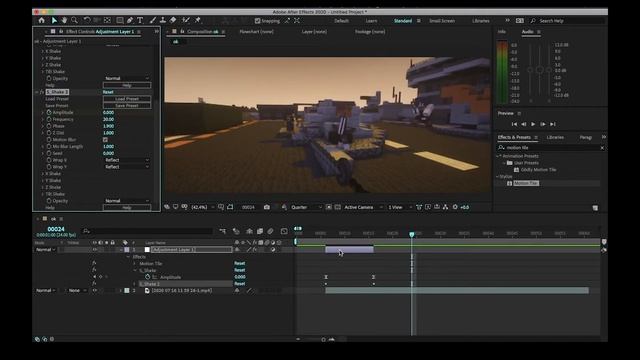Click the Draft 3D icon in the timeline
The height and width of the screenshot is (360, 640).
[236, 231]
